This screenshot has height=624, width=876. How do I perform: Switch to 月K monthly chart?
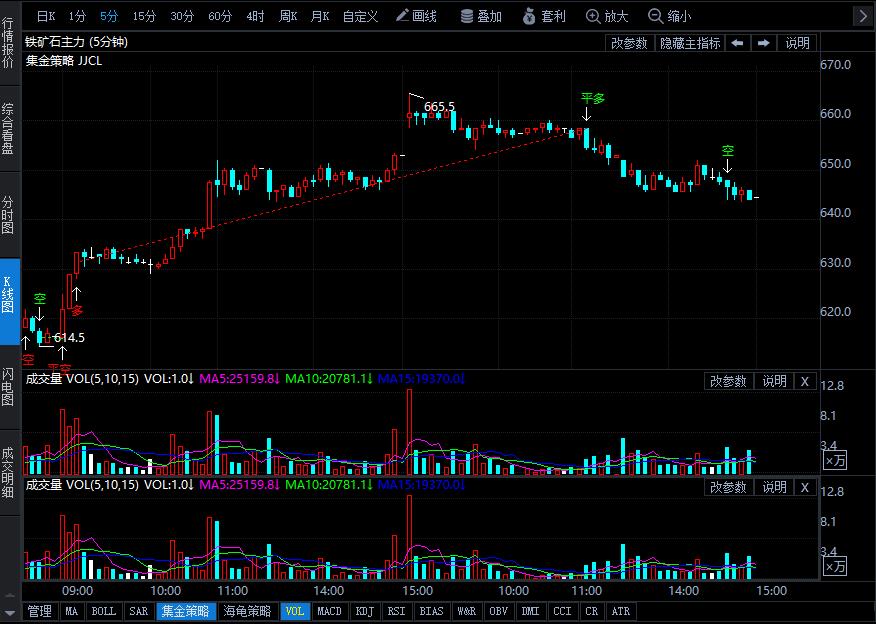(x=320, y=16)
